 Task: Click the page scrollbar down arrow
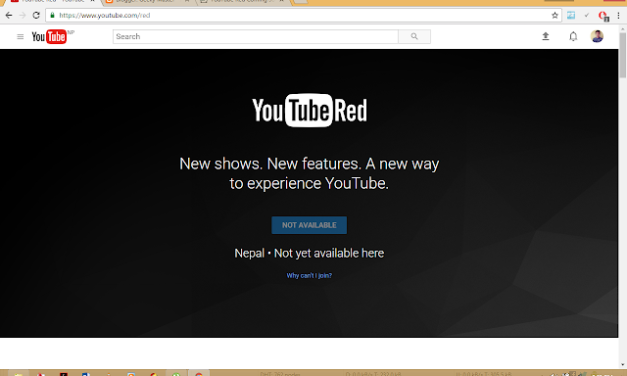(x=623, y=364)
